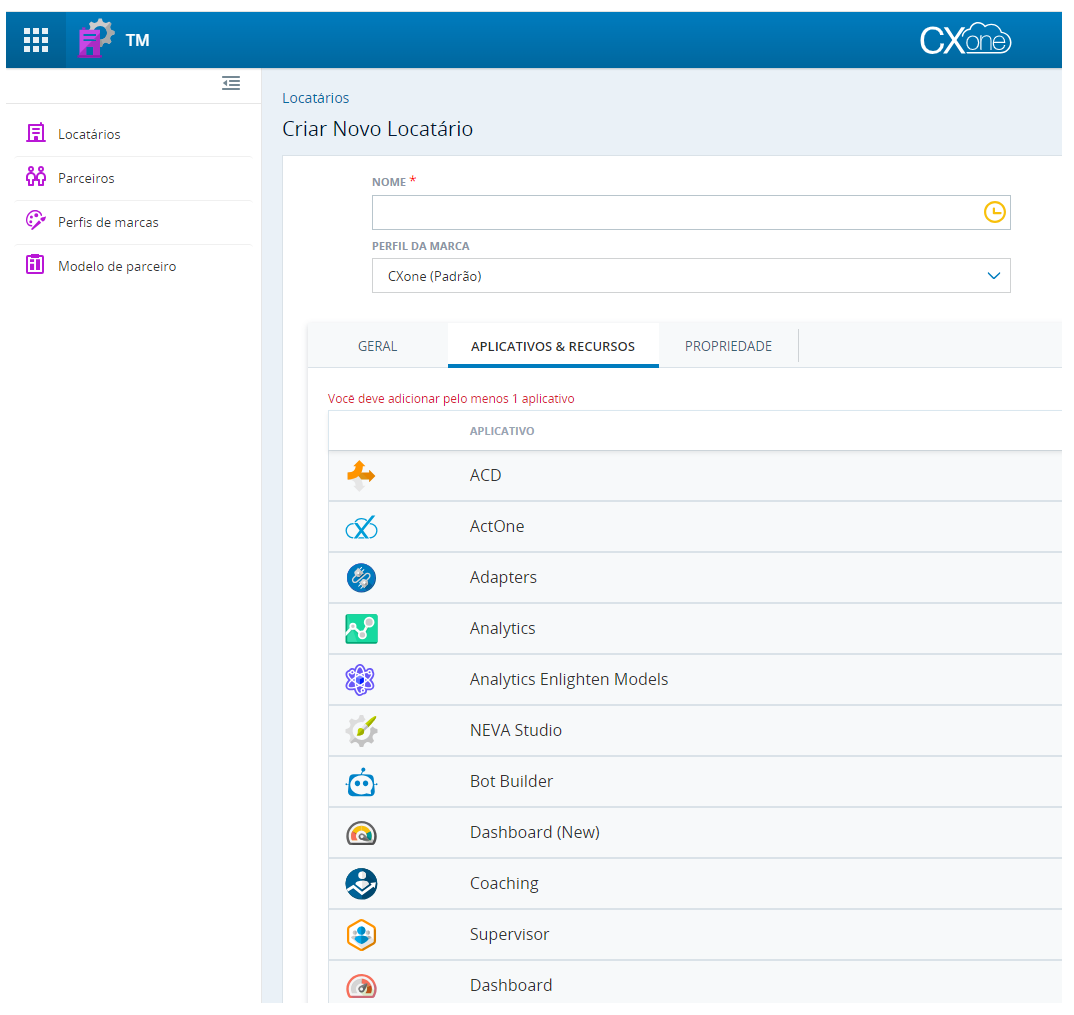Viewport: 1074px width, 1015px height.
Task: Select the Analytics application name
Action: [503, 628]
